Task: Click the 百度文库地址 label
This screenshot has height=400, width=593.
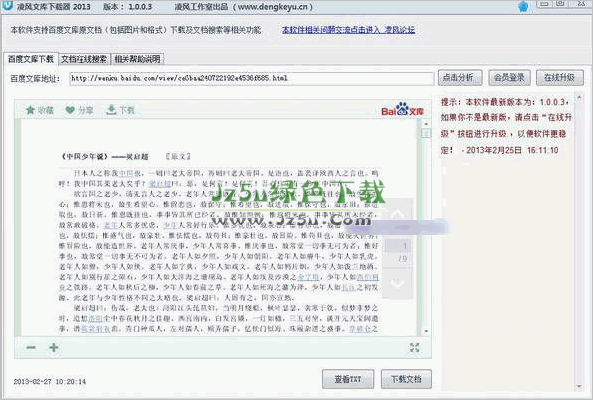Action: tap(35, 79)
